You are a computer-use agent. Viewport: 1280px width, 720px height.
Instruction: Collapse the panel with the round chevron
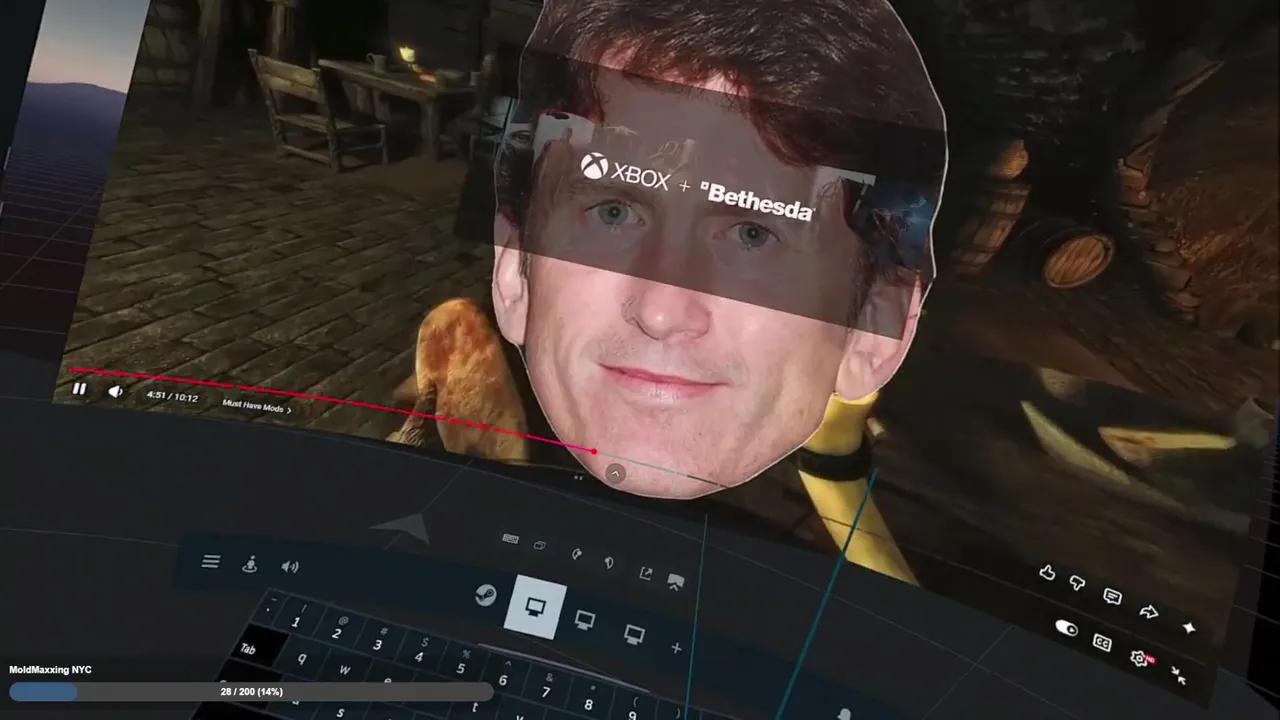point(616,474)
